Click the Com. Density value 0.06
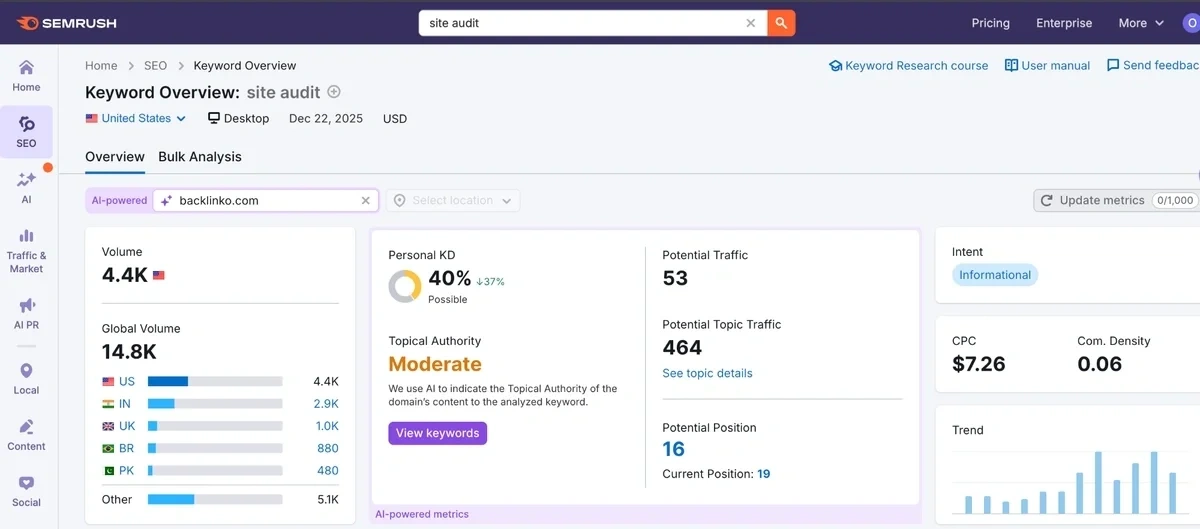This screenshot has width=1200, height=529. pyautogui.click(x=1100, y=364)
